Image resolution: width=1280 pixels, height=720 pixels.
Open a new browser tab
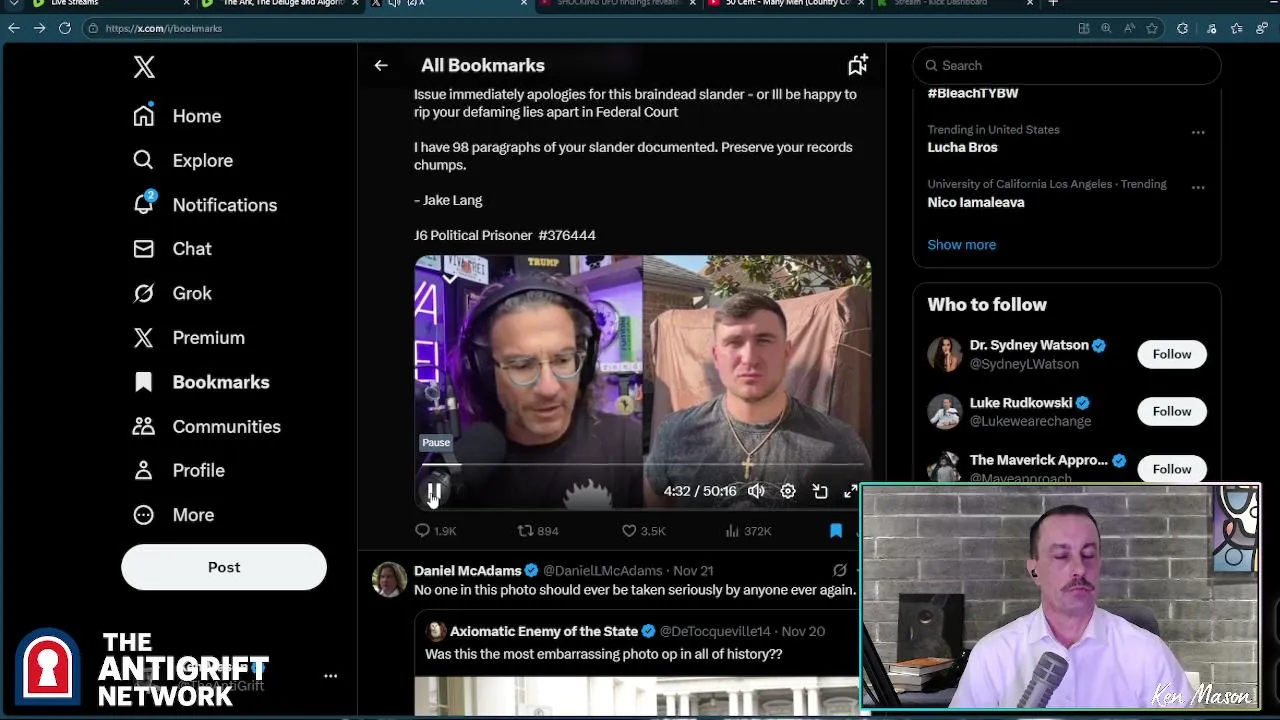(x=1053, y=4)
